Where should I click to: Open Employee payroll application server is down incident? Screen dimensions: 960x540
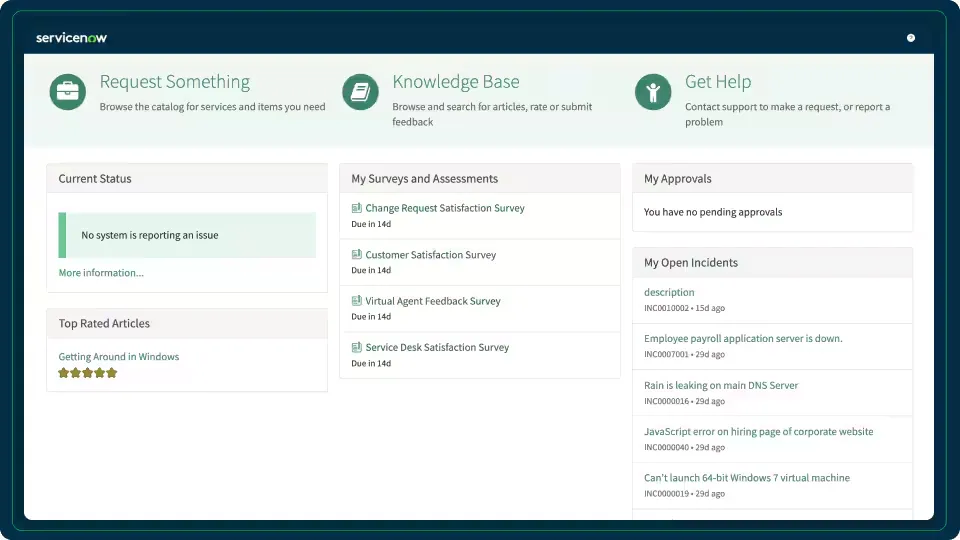[743, 339]
